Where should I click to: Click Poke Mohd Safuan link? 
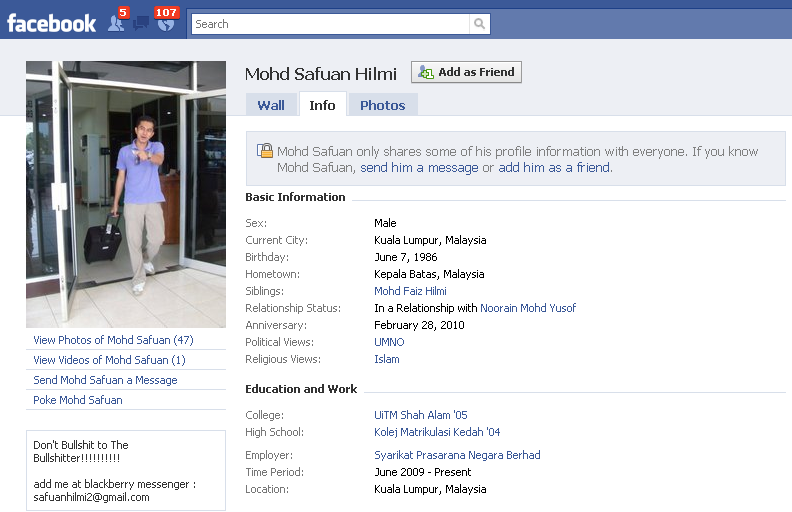[x=78, y=400]
